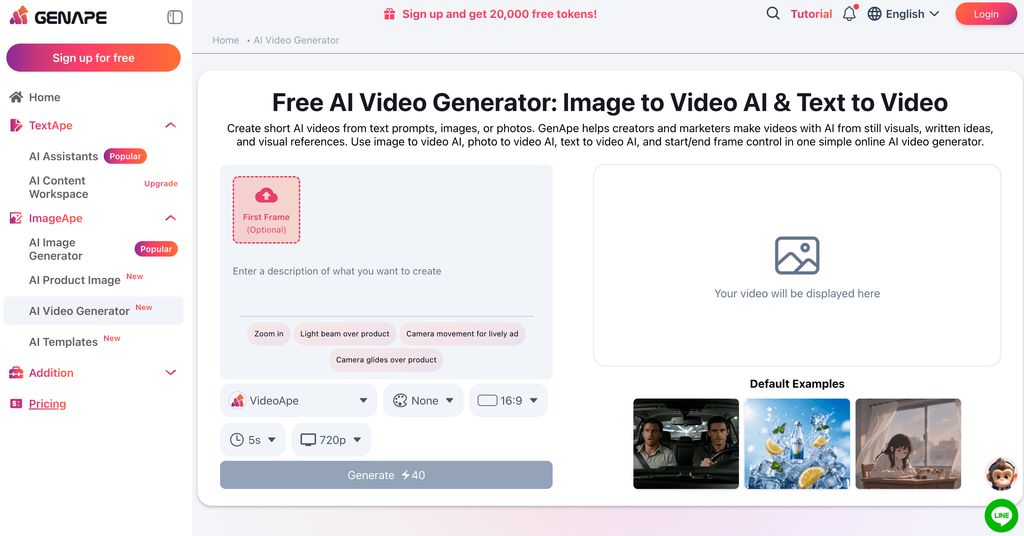This screenshot has width=1024, height=536.
Task: Expand the Addition section chevron
Action: (170, 373)
